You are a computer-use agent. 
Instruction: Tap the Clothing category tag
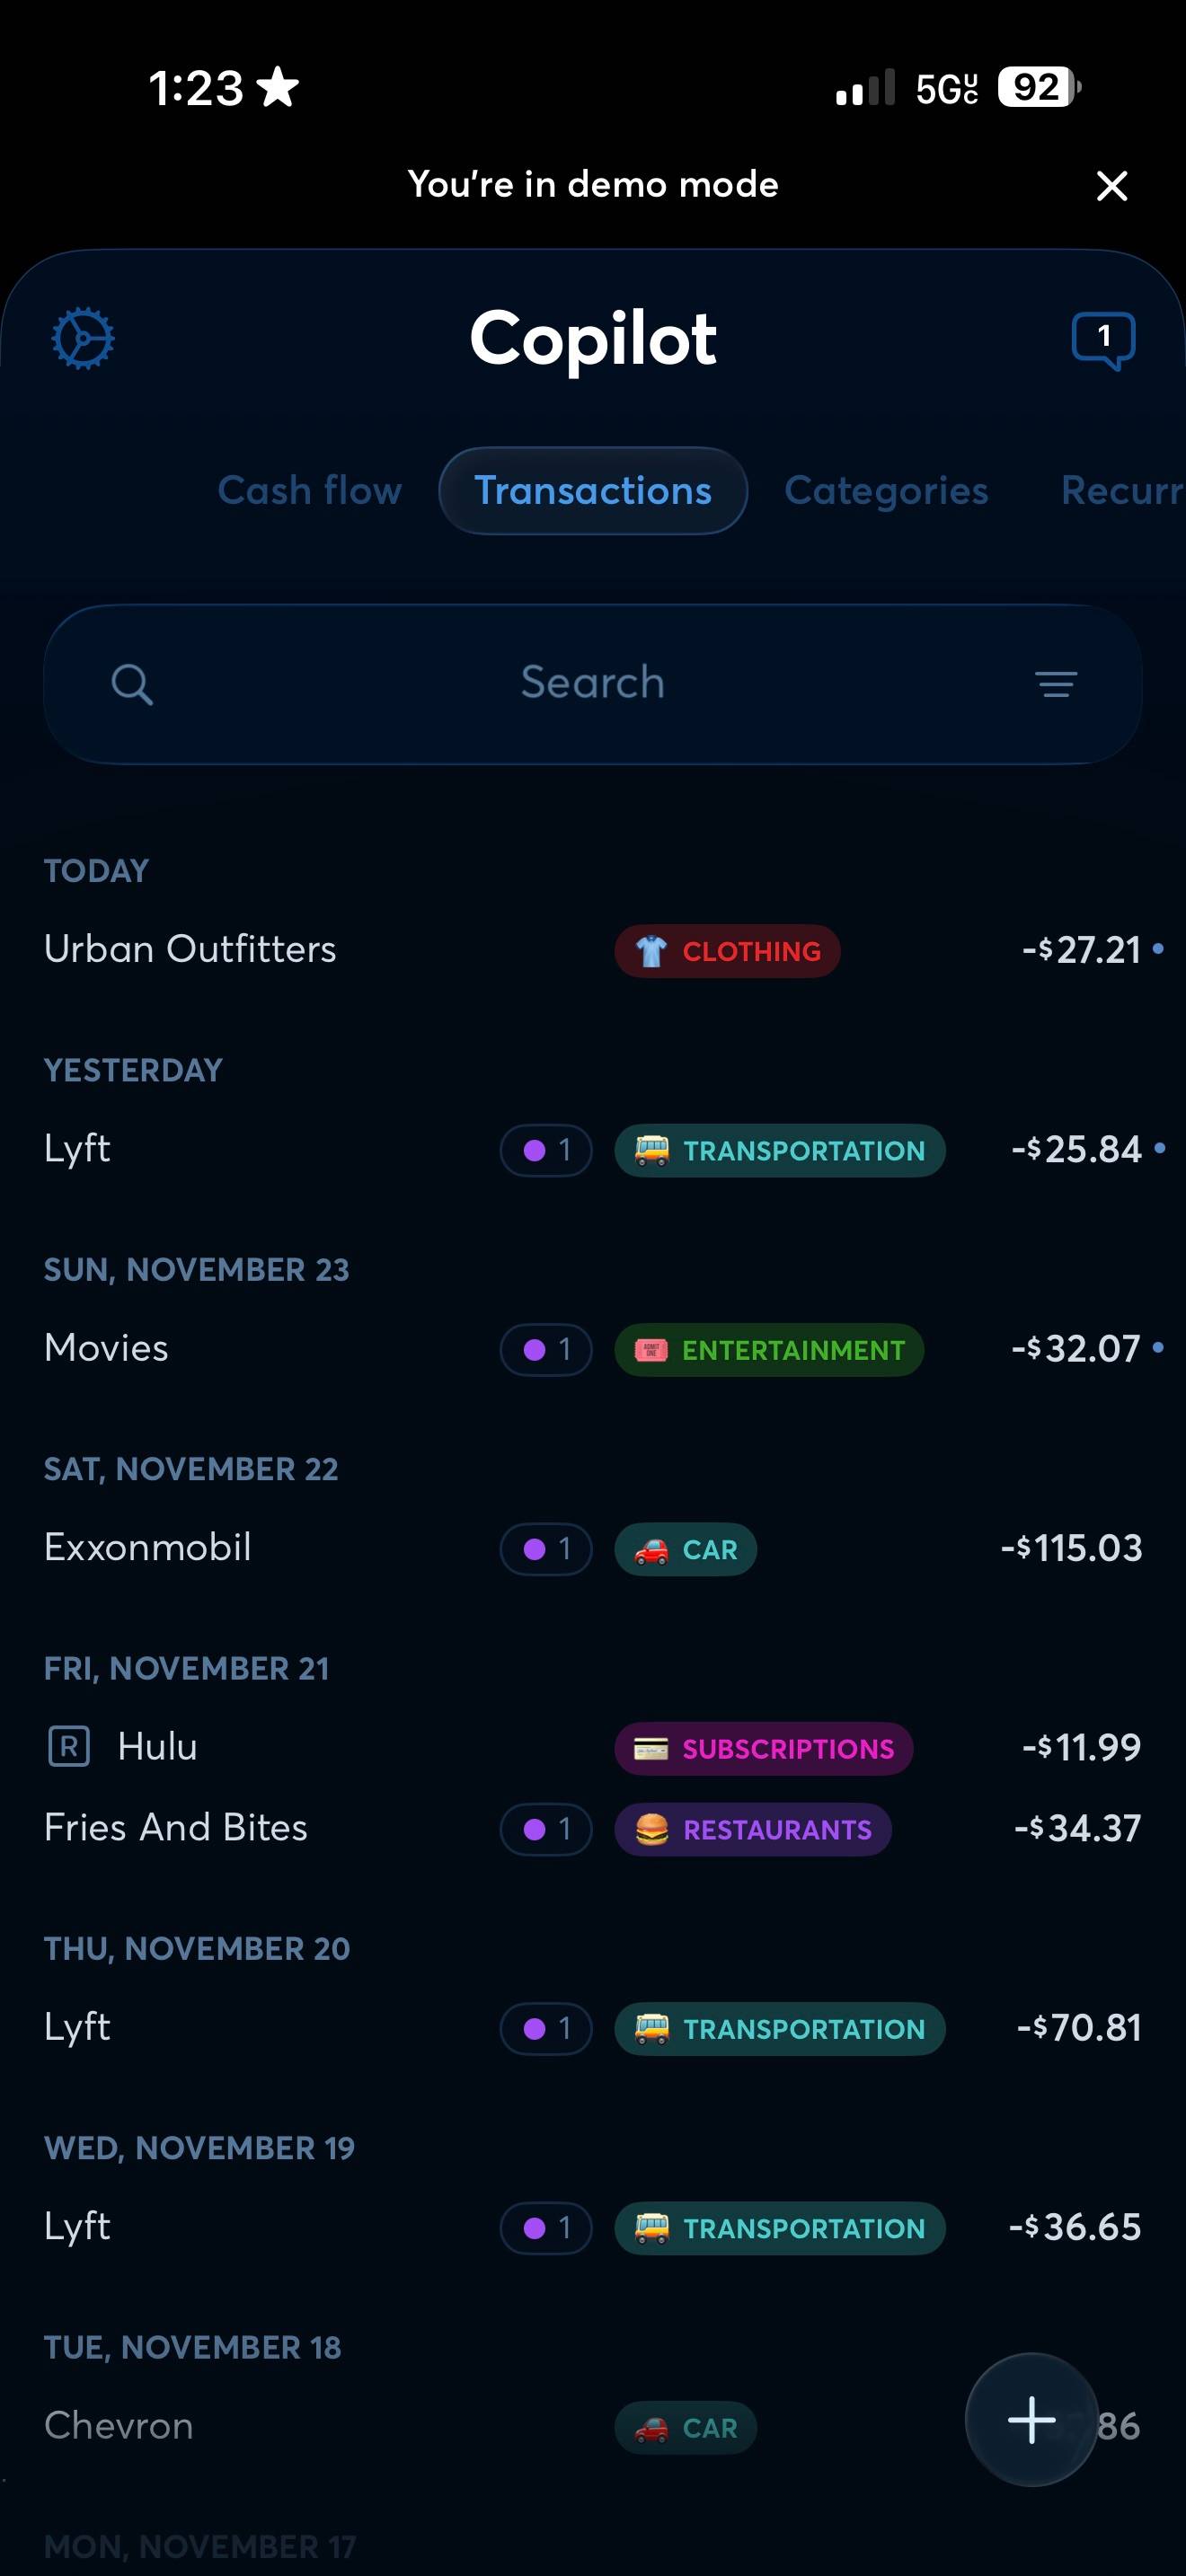click(x=727, y=951)
